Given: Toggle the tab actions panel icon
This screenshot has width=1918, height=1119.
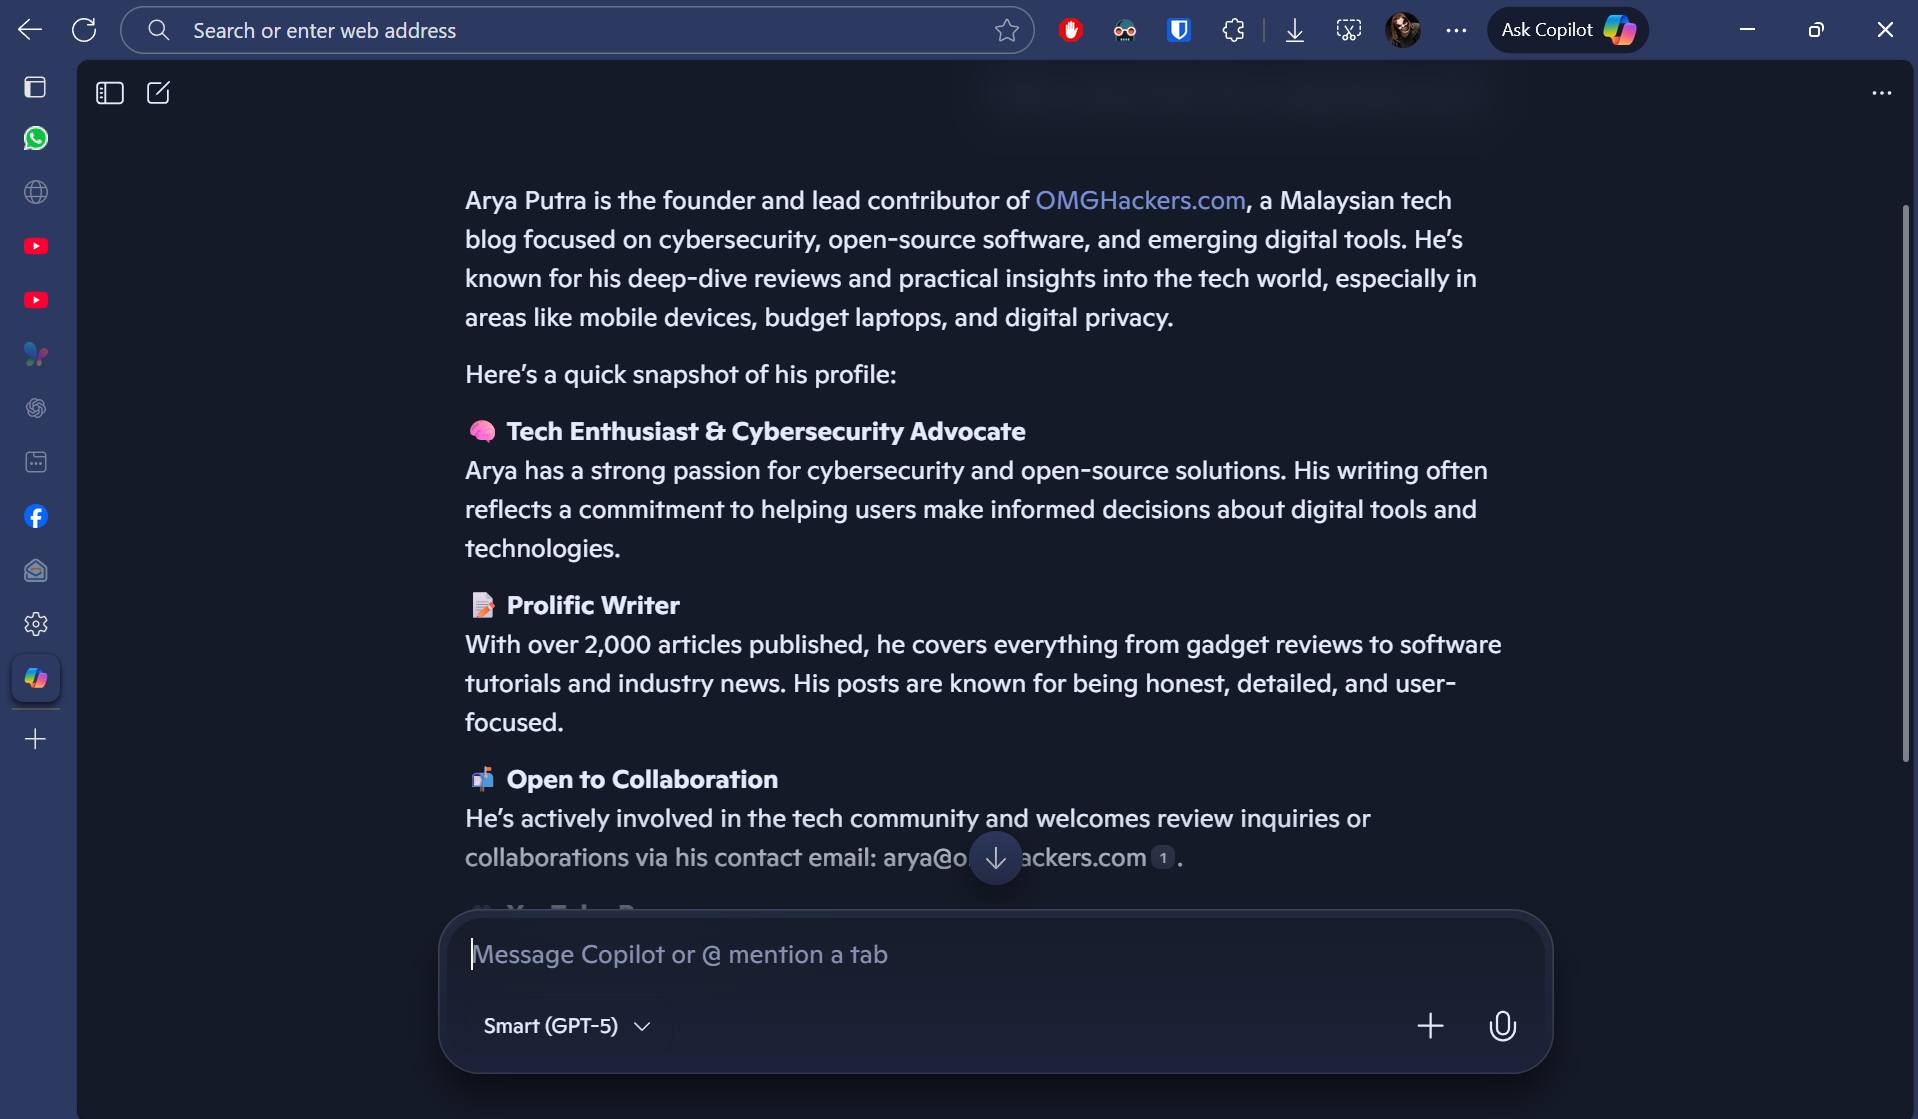Looking at the screenshot, I should pos(35,87).
